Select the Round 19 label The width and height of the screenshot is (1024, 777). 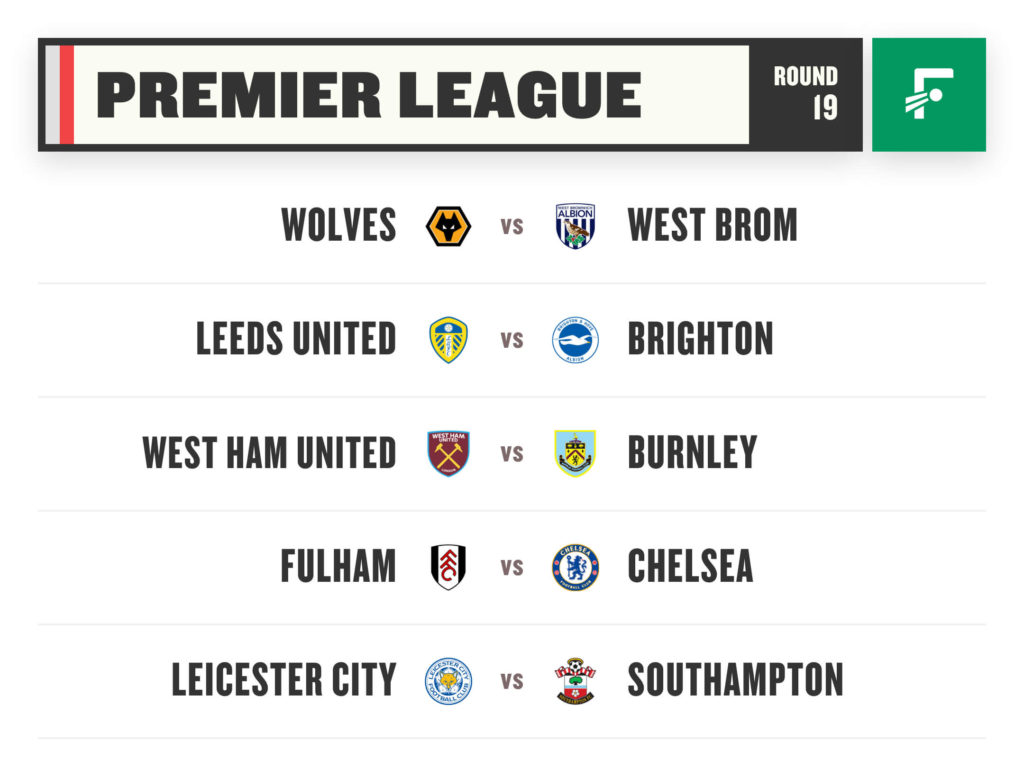click(x=806, y=93)
